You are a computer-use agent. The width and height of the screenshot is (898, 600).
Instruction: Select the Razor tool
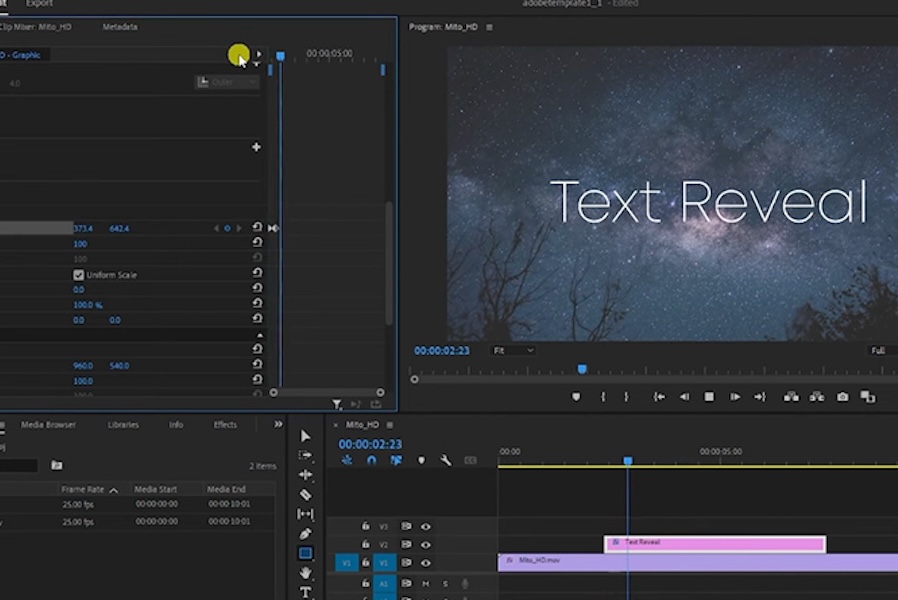(305, 494)
